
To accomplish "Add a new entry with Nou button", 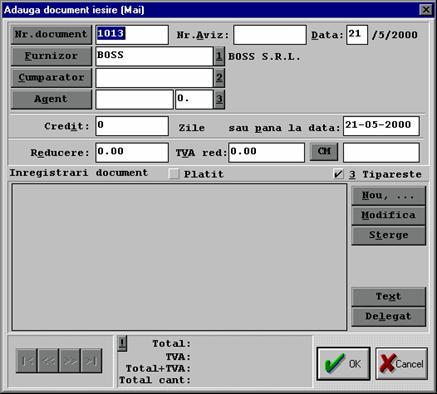I will coord(389,196).
